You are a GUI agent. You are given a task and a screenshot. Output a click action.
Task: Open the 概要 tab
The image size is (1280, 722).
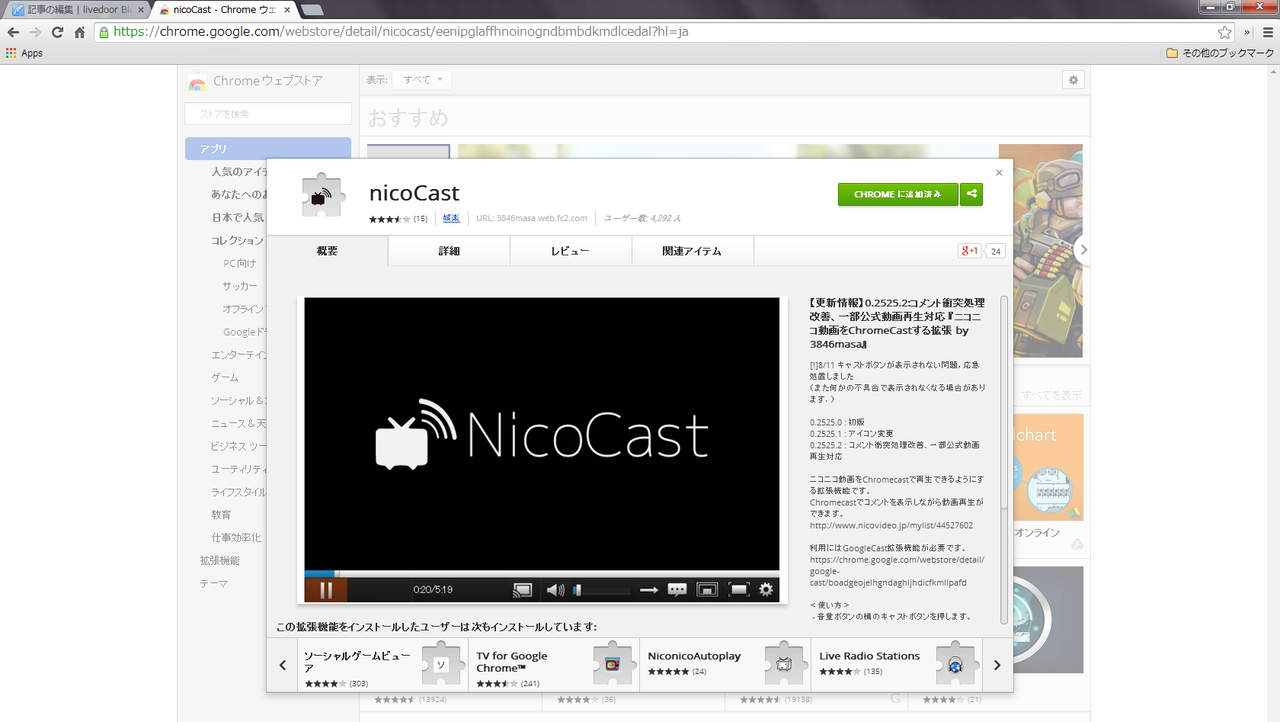click(x=327, y=251)
